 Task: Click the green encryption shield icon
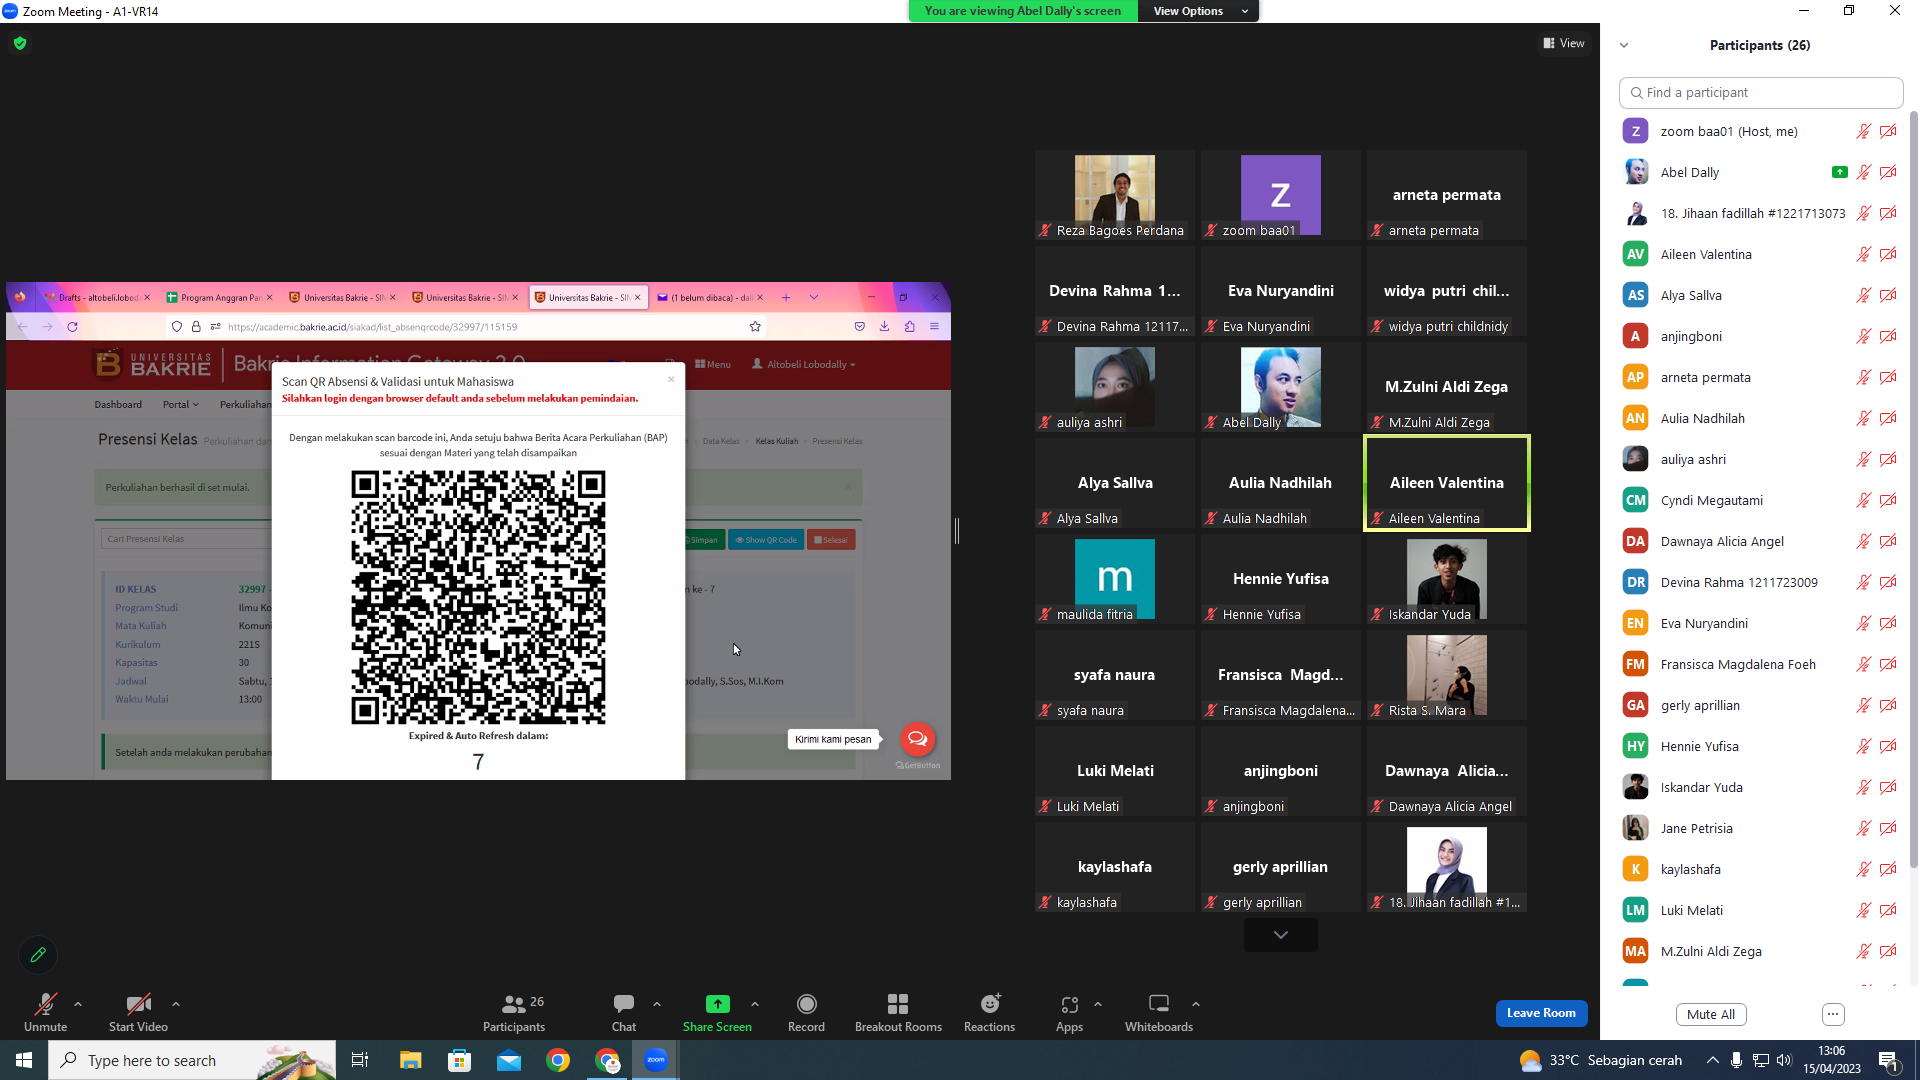(20, 43)
